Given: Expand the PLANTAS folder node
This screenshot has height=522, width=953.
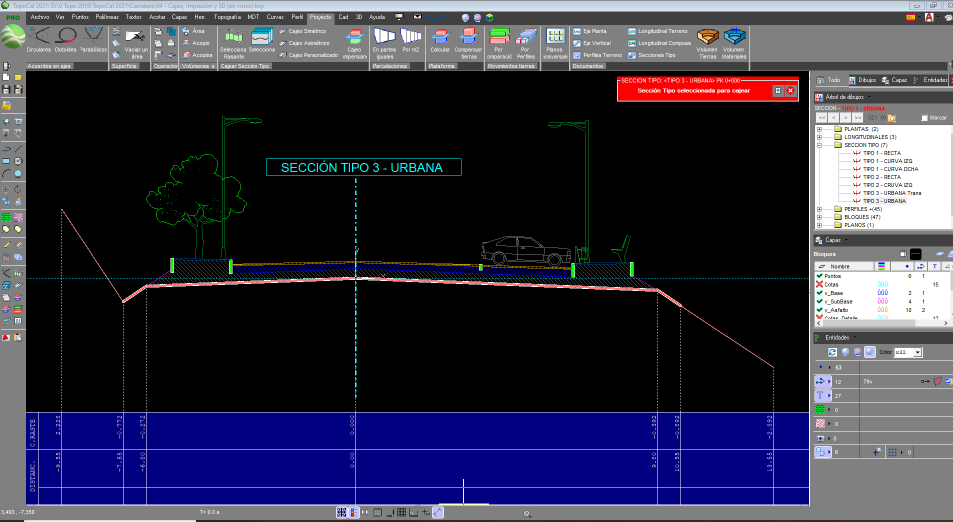Looking at the screenshot, I should tap(820, 129).
